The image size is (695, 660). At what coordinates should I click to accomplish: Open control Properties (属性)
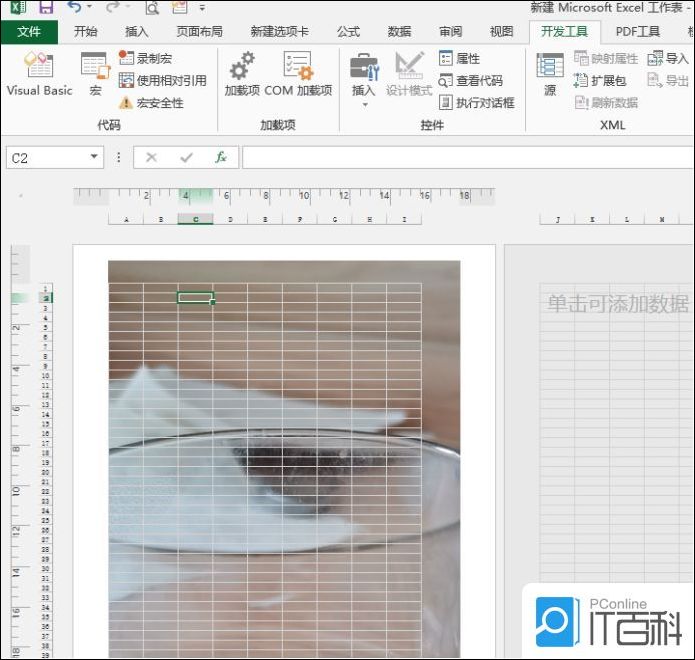[x=459, y=58]
